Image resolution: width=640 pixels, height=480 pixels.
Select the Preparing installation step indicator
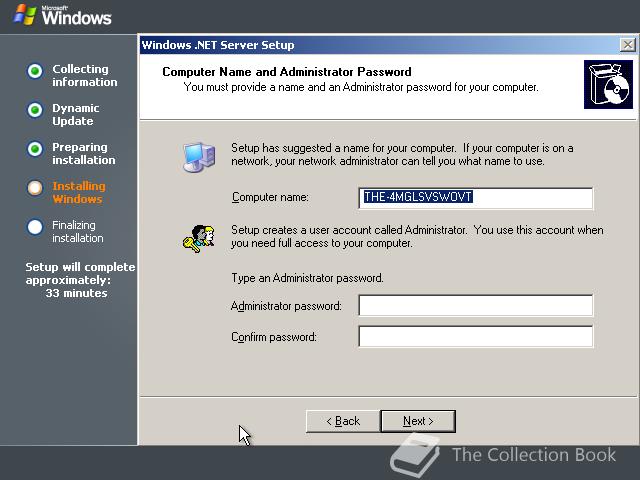click(x=35, y=149)
